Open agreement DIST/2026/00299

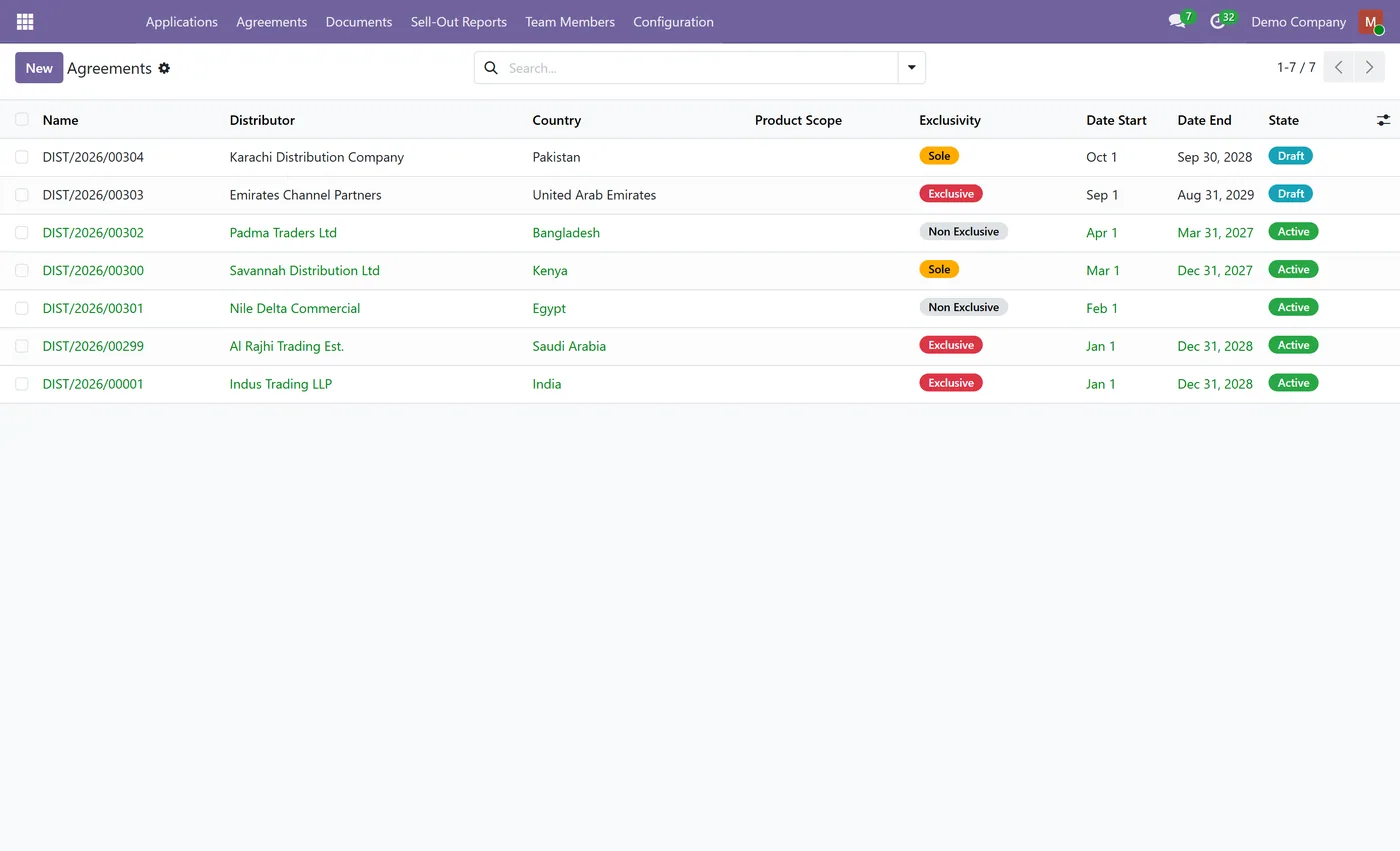(x=93, y=346)
